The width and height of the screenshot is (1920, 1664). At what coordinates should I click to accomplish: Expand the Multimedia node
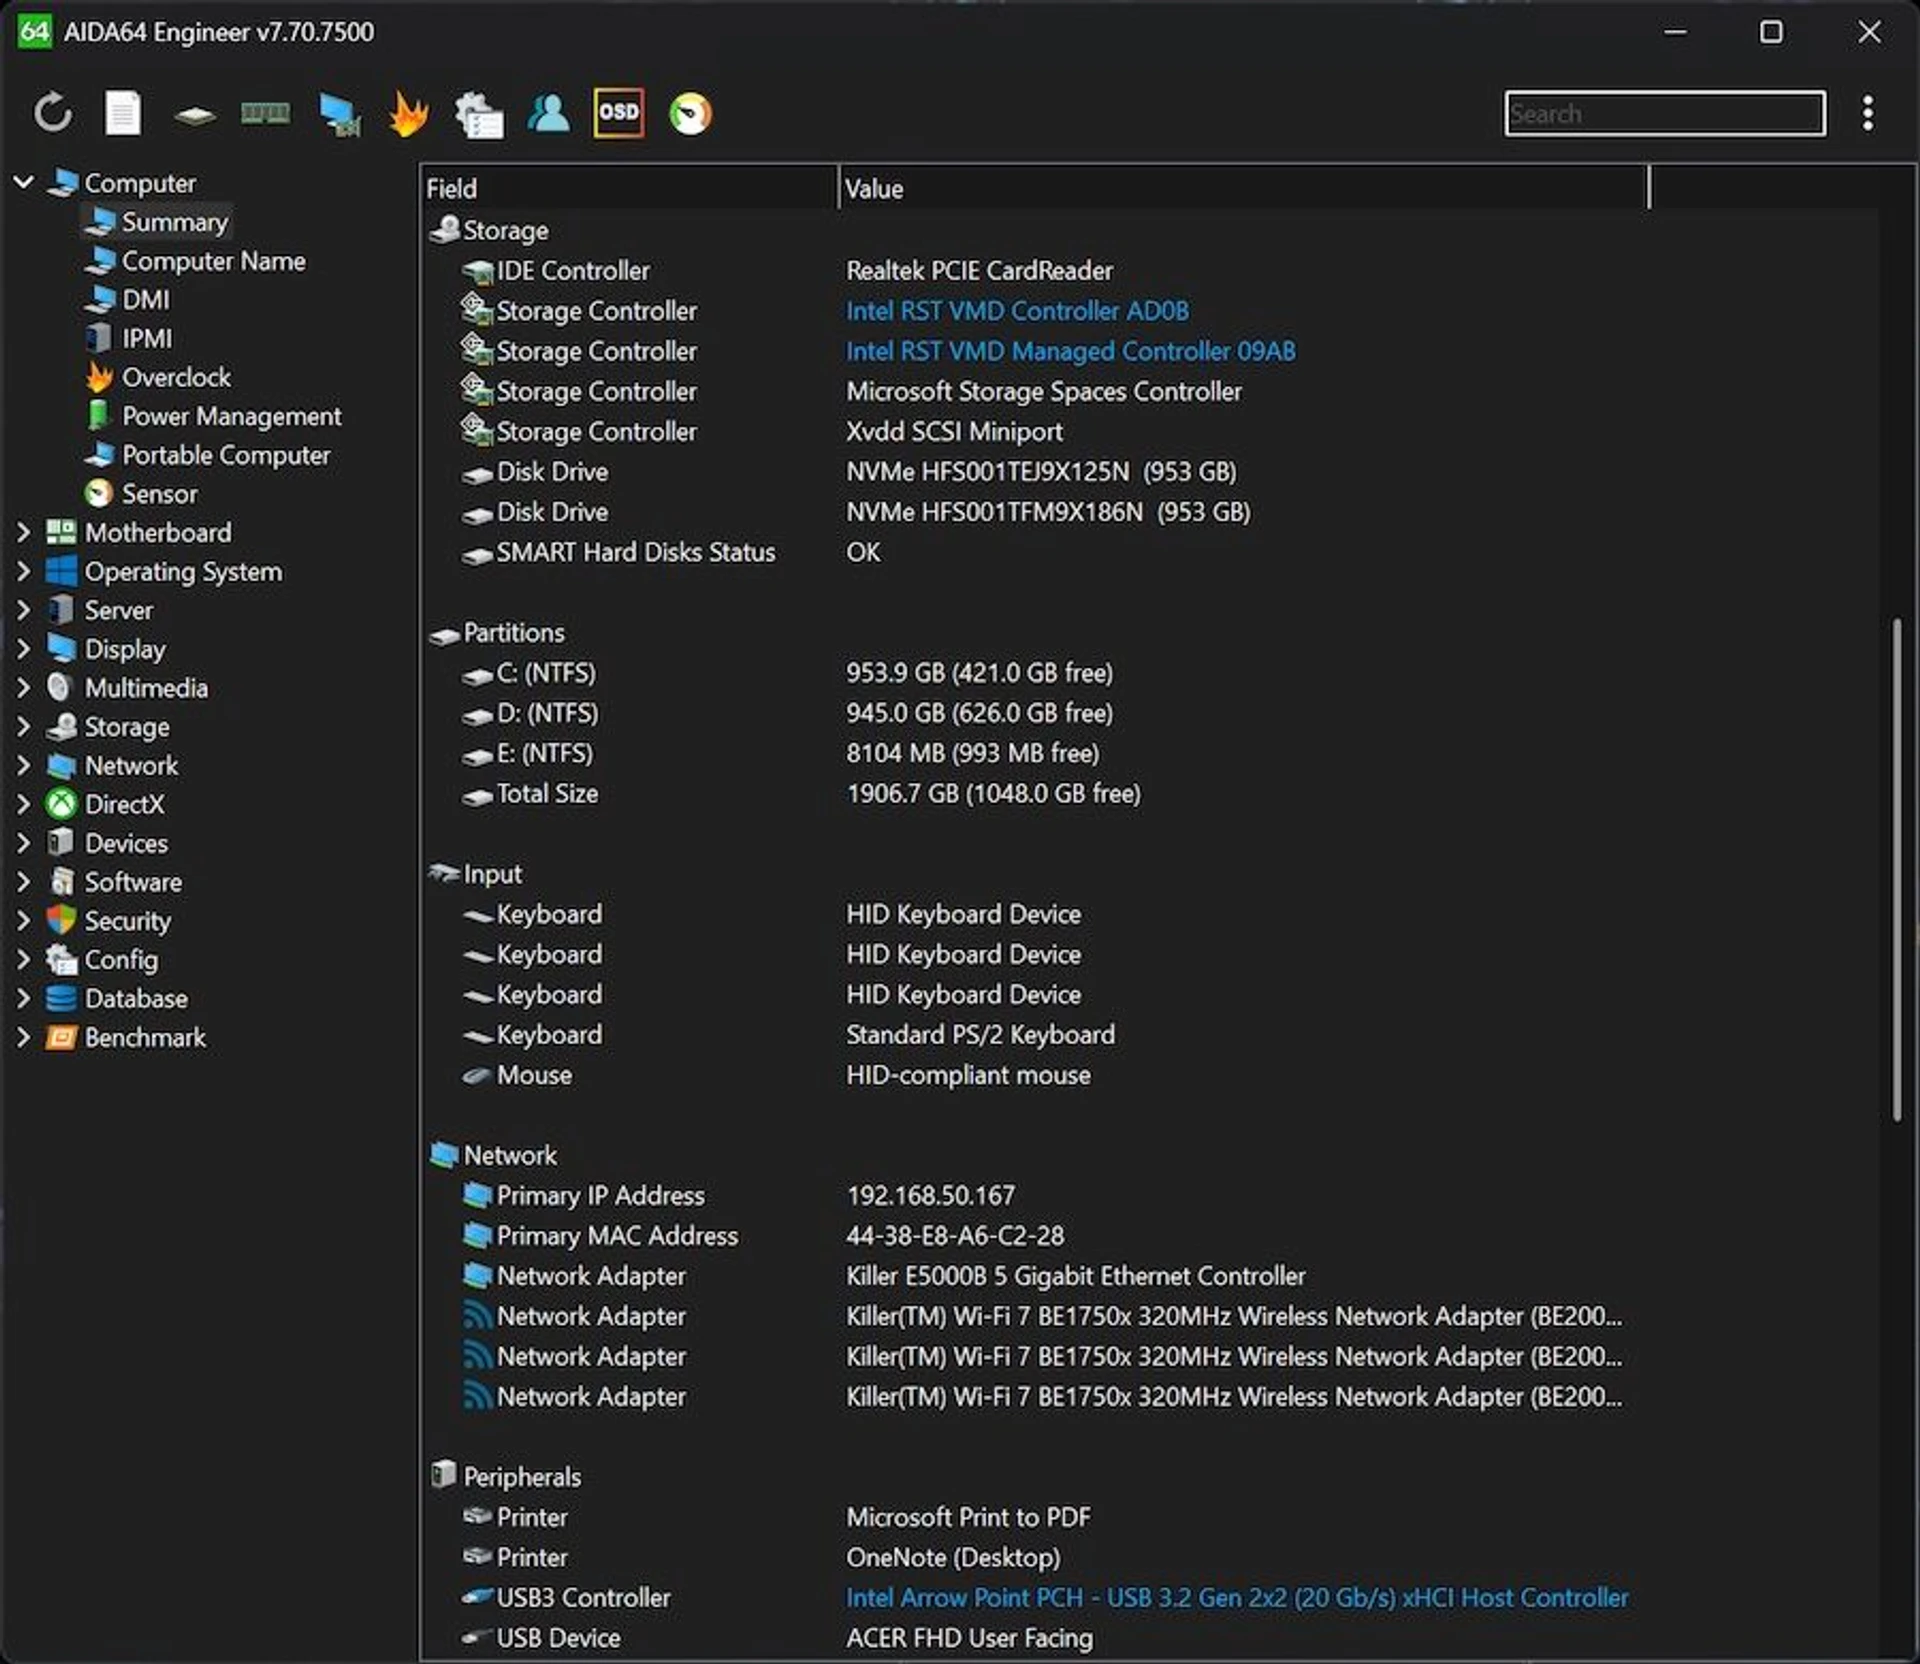point(23,687)
